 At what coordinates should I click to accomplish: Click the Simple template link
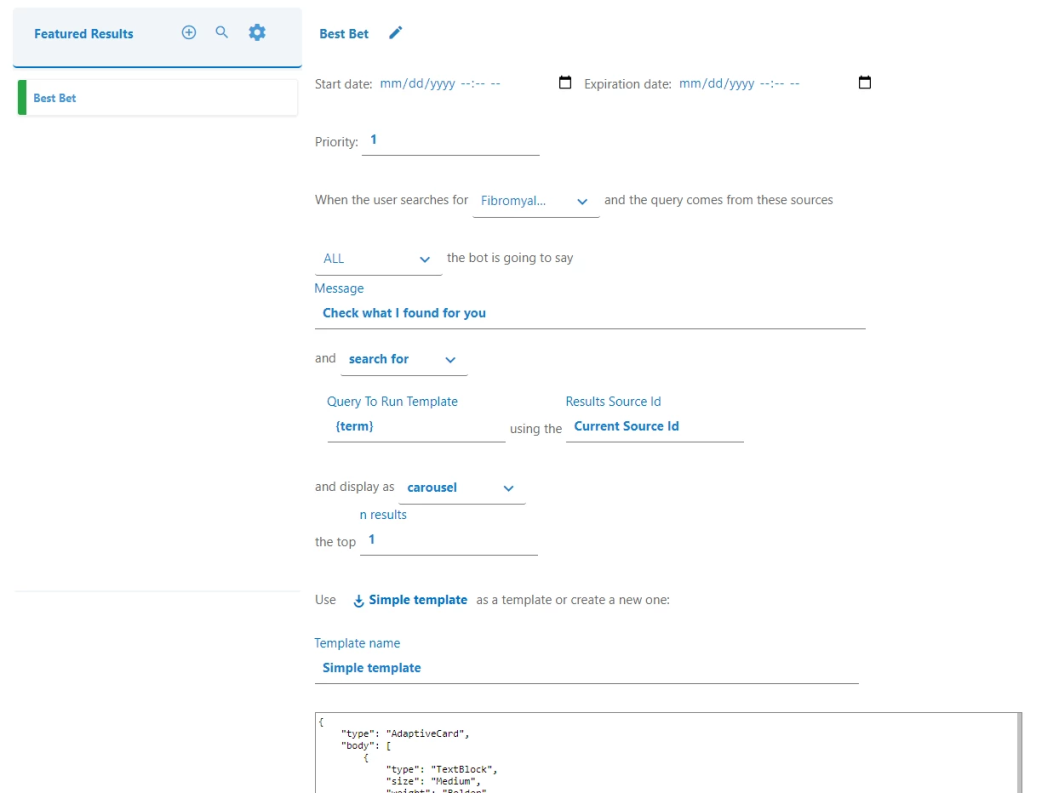pyautogui.click(x=418, y=600)
